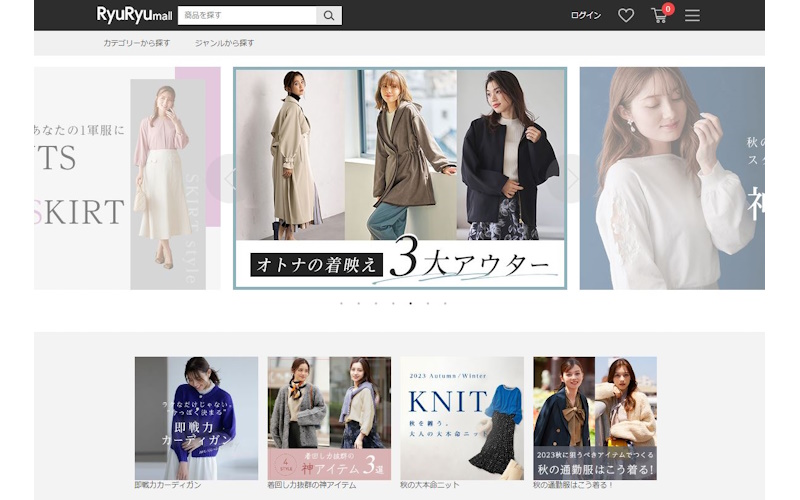This screenshot has width=800, height=500.
Task: Click the ログイン link
Action: [x=586, y=16]
